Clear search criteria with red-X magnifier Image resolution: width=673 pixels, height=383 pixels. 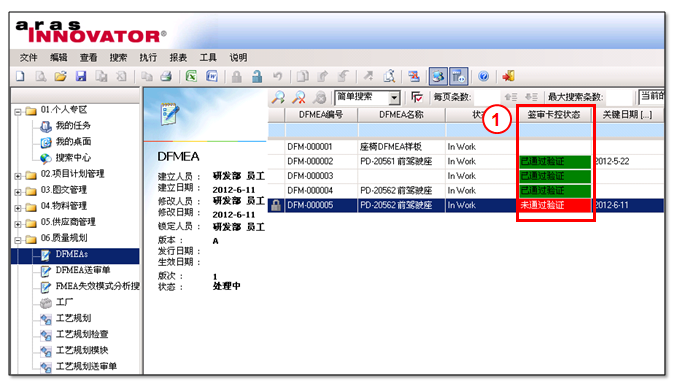(299, 98)
